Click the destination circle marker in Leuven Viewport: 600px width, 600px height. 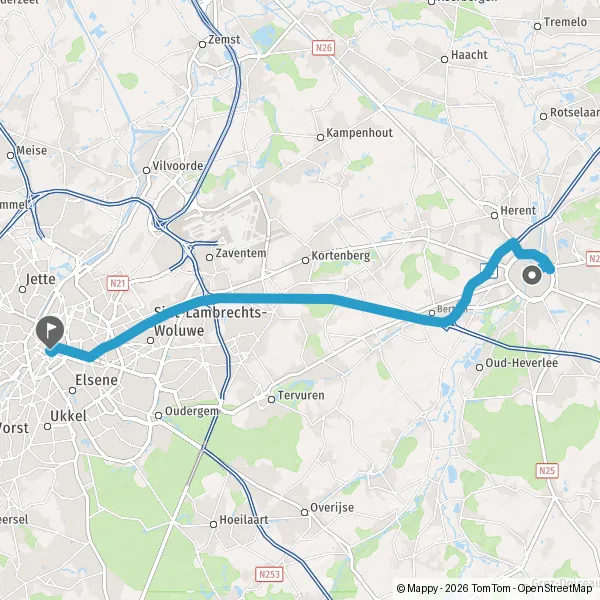point(532,275)
